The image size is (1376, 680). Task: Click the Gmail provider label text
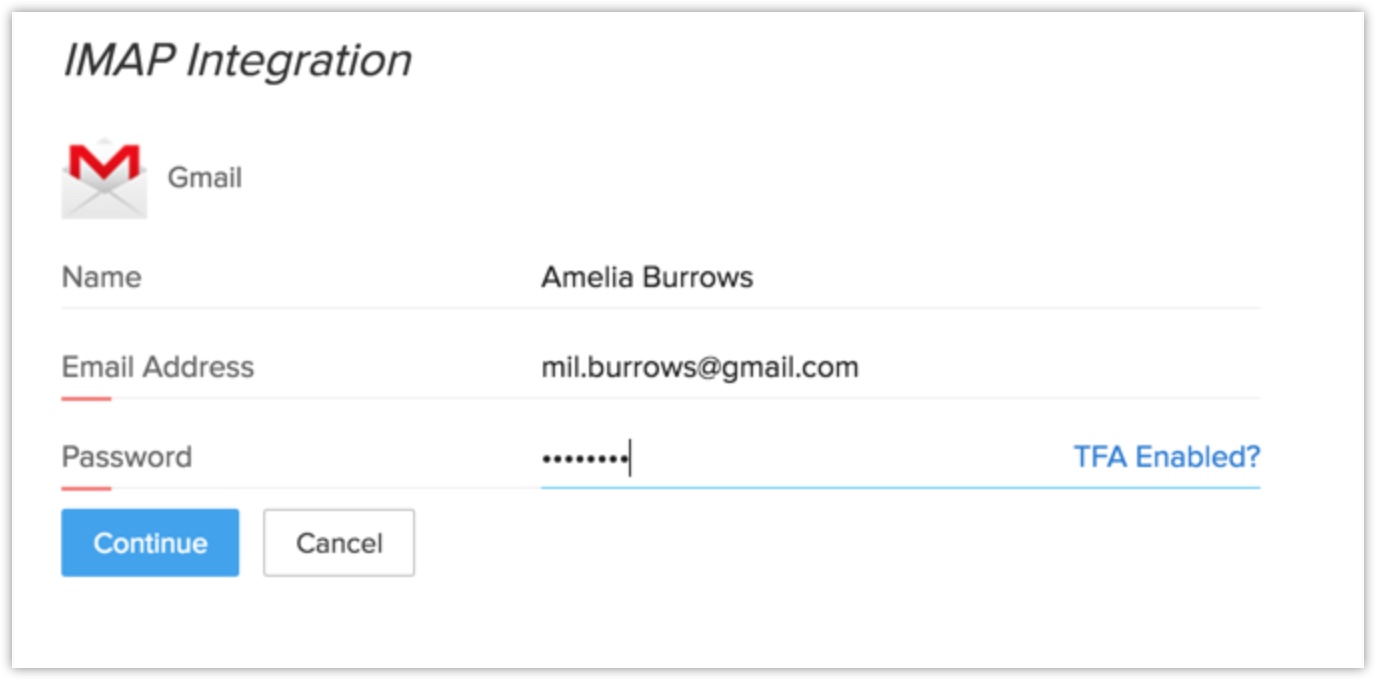204,178
